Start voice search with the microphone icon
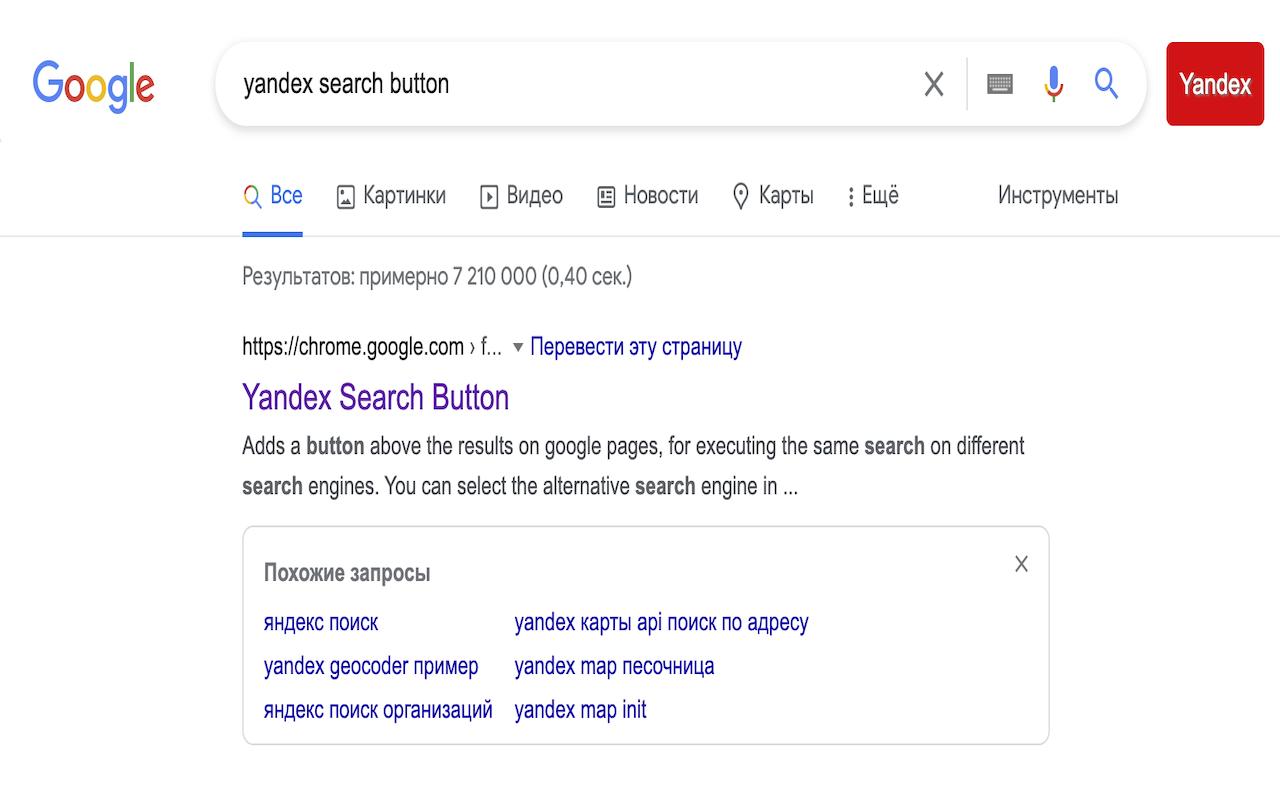Screen dimensions: 1280x800 1053,84
